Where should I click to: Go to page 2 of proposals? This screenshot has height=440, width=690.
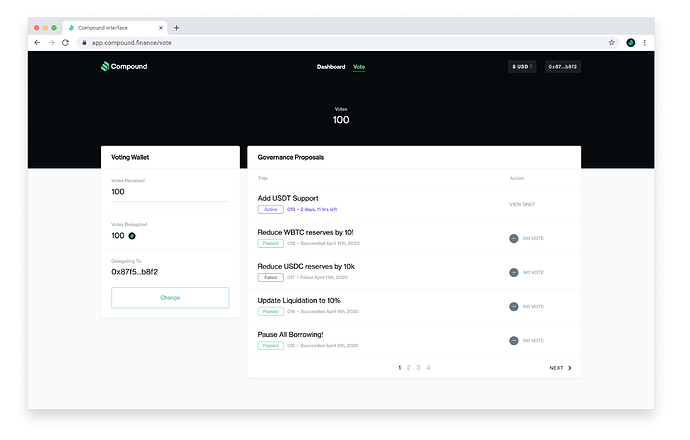409,368
